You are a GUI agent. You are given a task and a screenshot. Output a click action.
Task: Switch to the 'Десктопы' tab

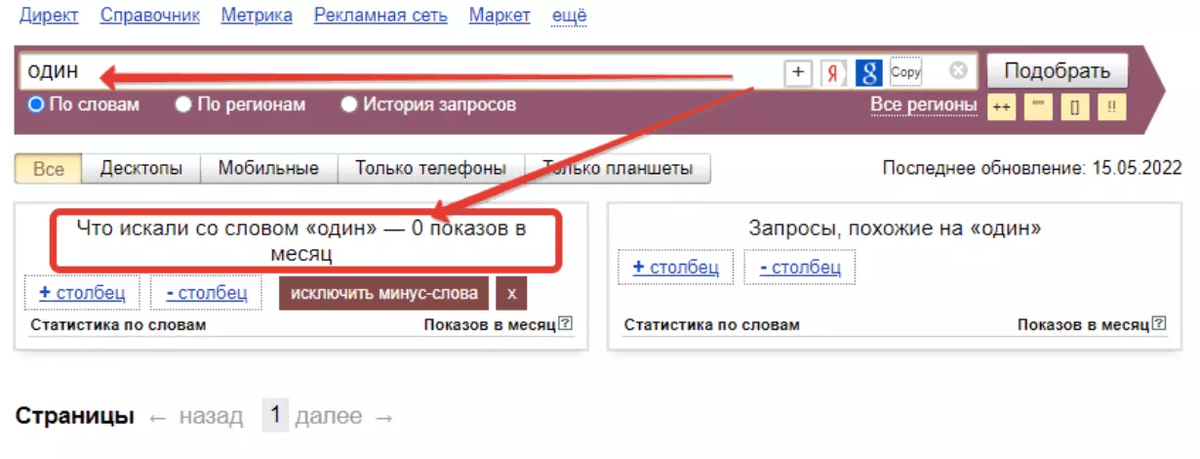tap(141, 168)
